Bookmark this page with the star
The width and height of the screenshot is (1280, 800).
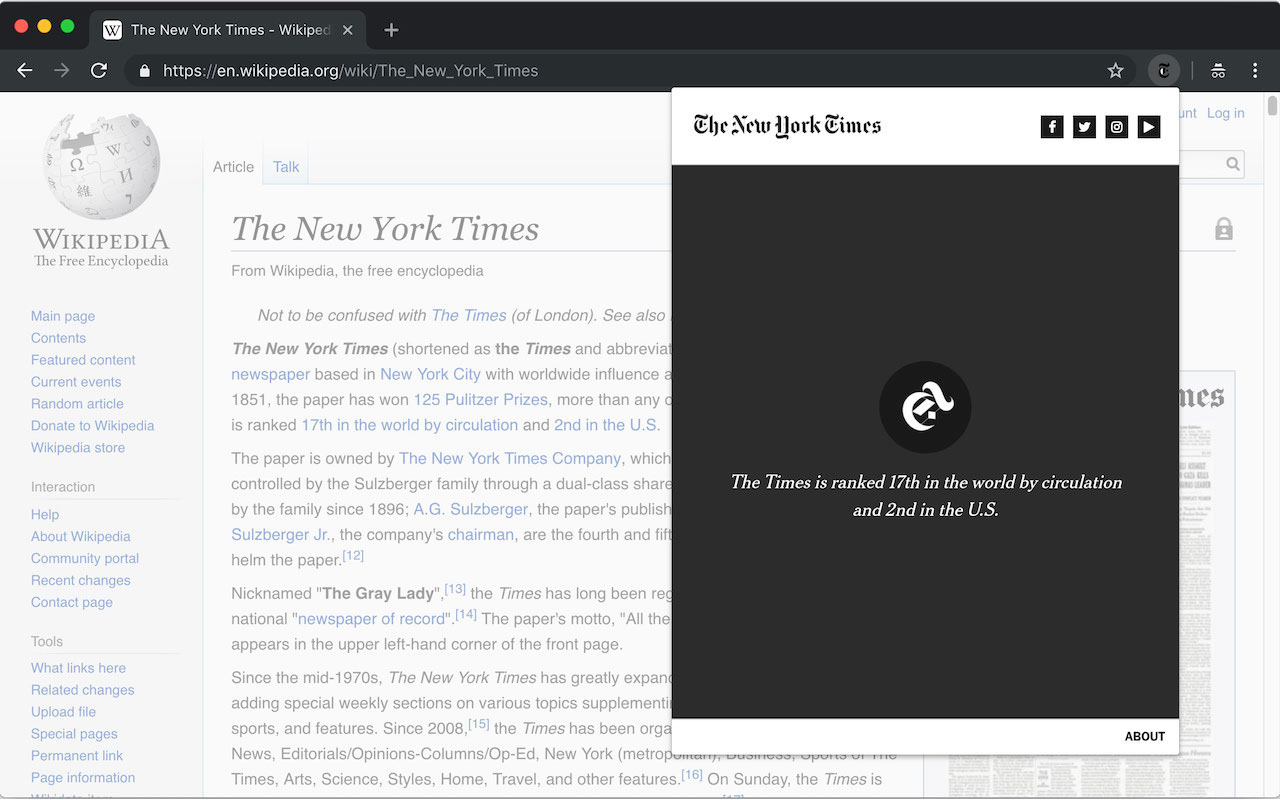(1115, 70)
